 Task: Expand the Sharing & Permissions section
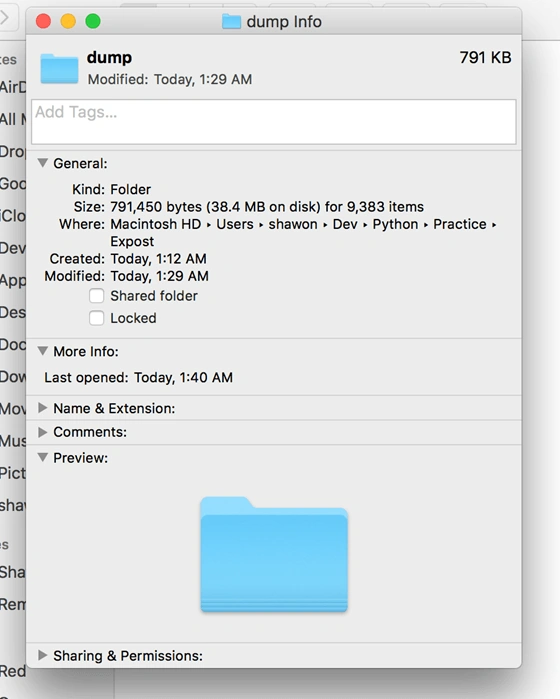(43, 655)
